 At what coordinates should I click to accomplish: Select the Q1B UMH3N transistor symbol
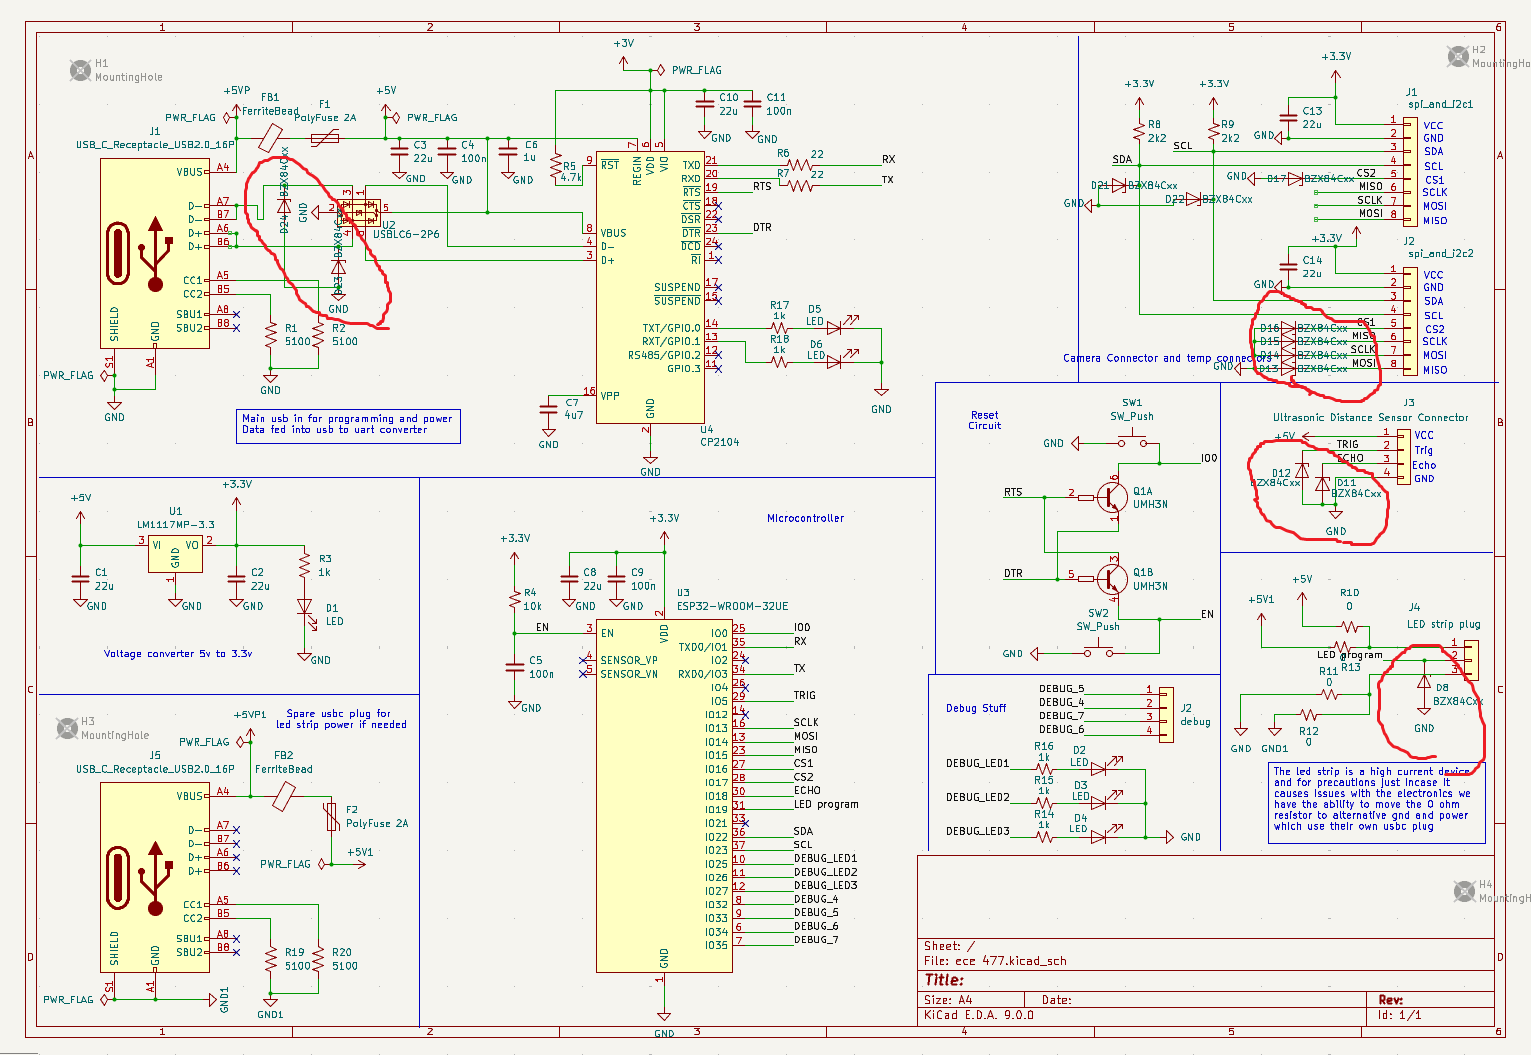point(1111,578)
